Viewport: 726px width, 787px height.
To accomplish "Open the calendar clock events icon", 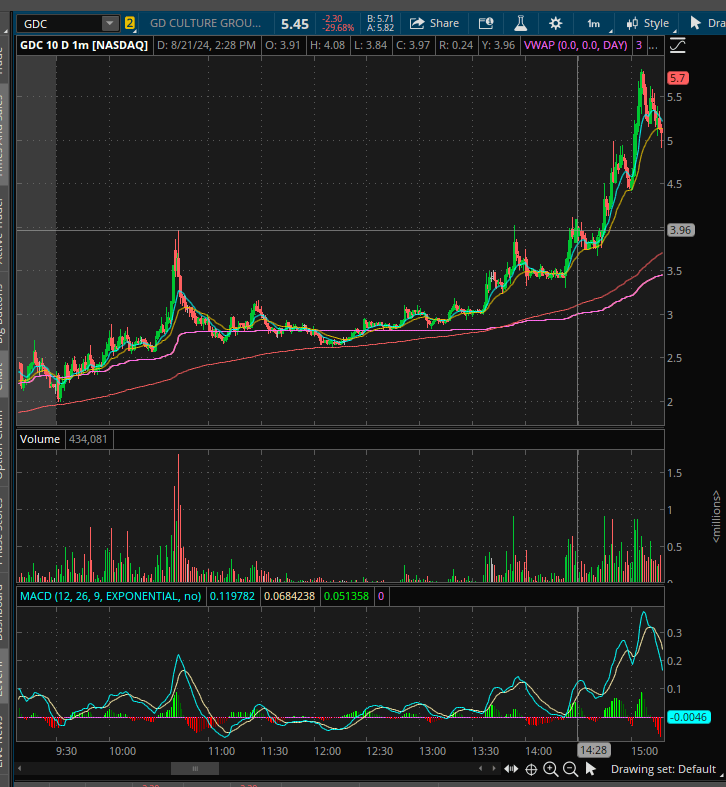I will (x=486, y=24).
